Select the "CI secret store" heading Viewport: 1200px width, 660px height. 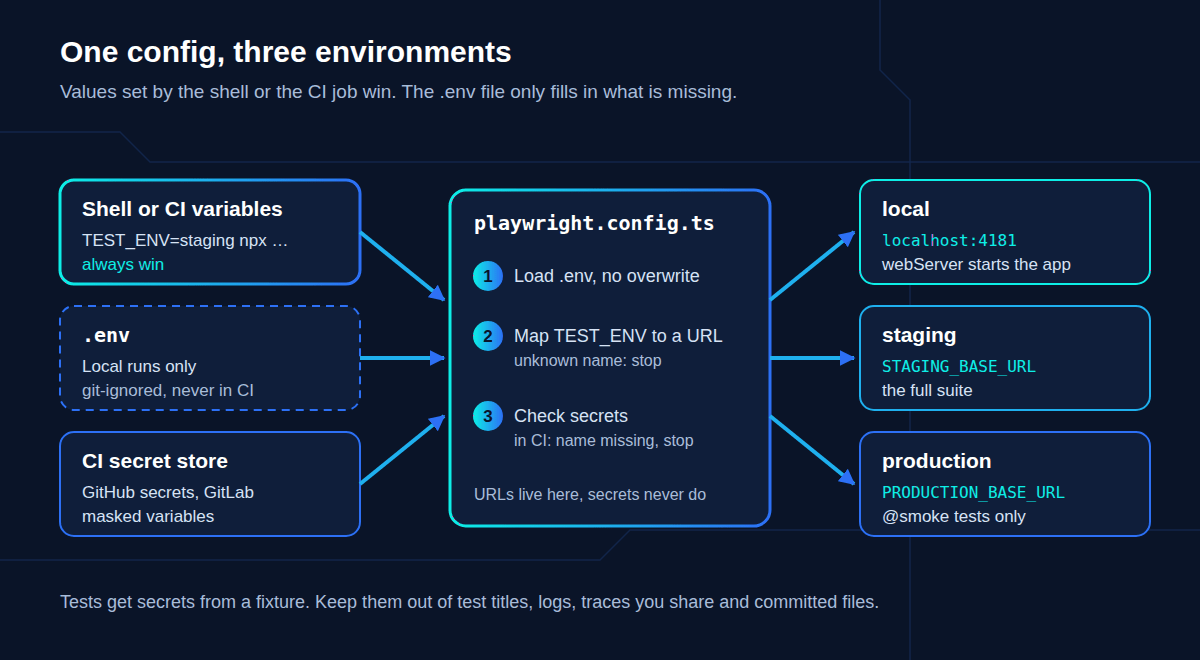[155, 461]
